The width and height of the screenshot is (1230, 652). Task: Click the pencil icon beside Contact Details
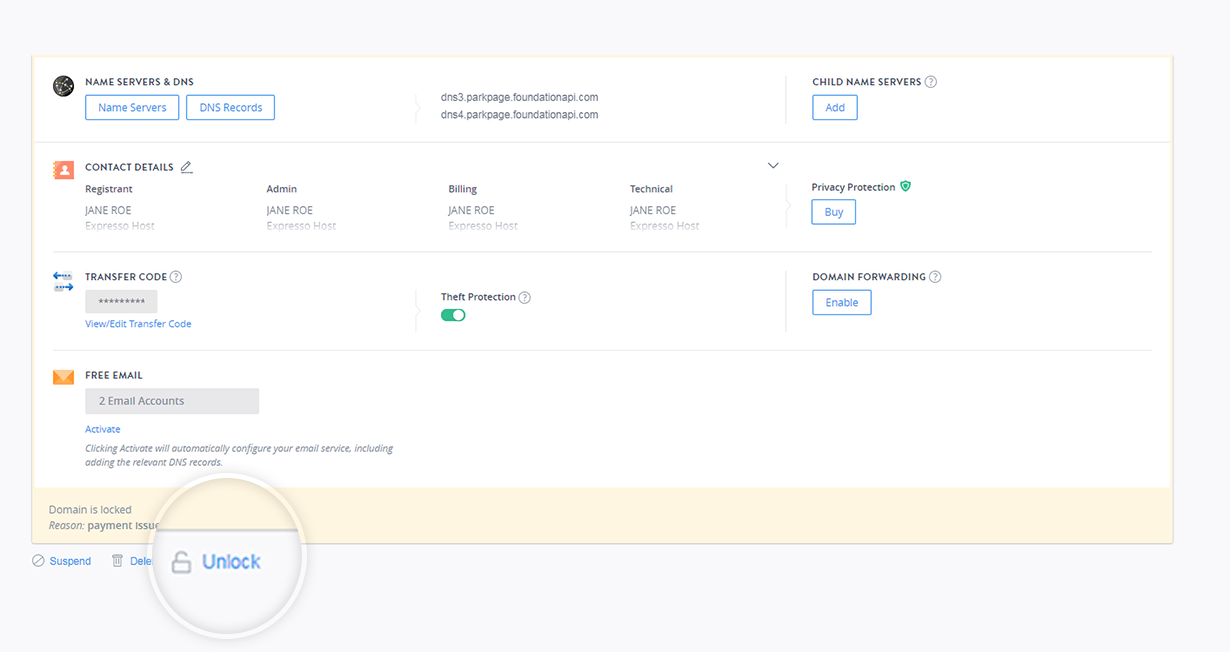pos(187,167)
